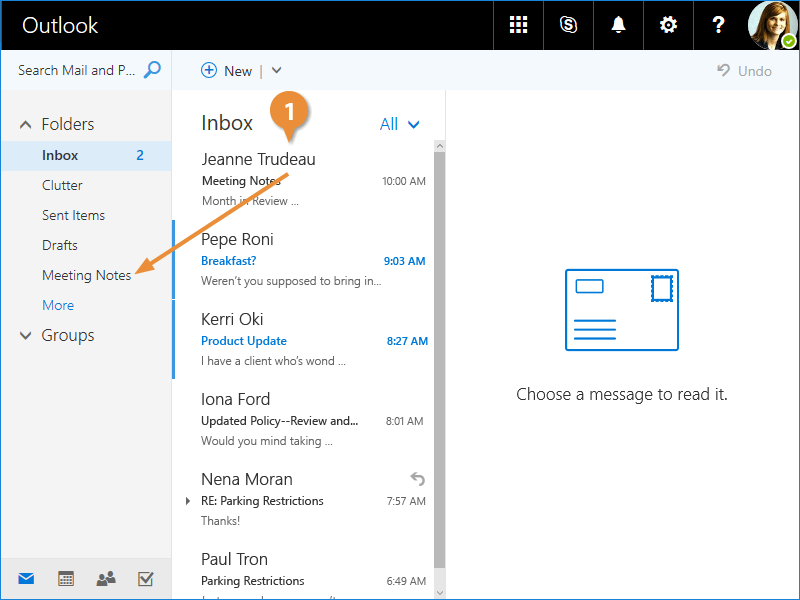Click the More folders link

[58, 305]
